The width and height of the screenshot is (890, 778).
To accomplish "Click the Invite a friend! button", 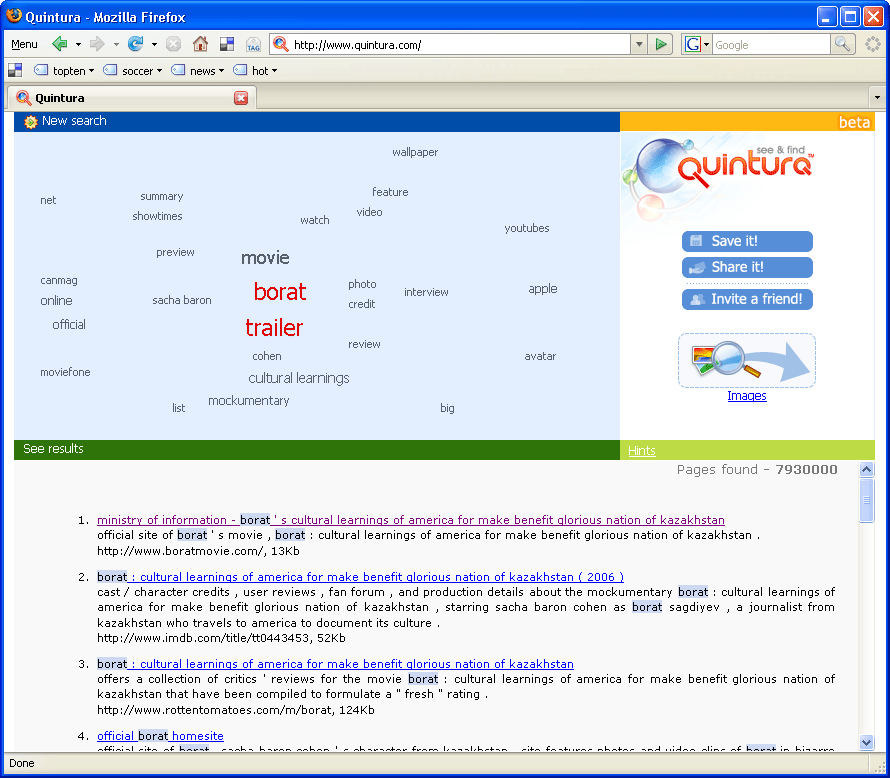I will [747, 299].
